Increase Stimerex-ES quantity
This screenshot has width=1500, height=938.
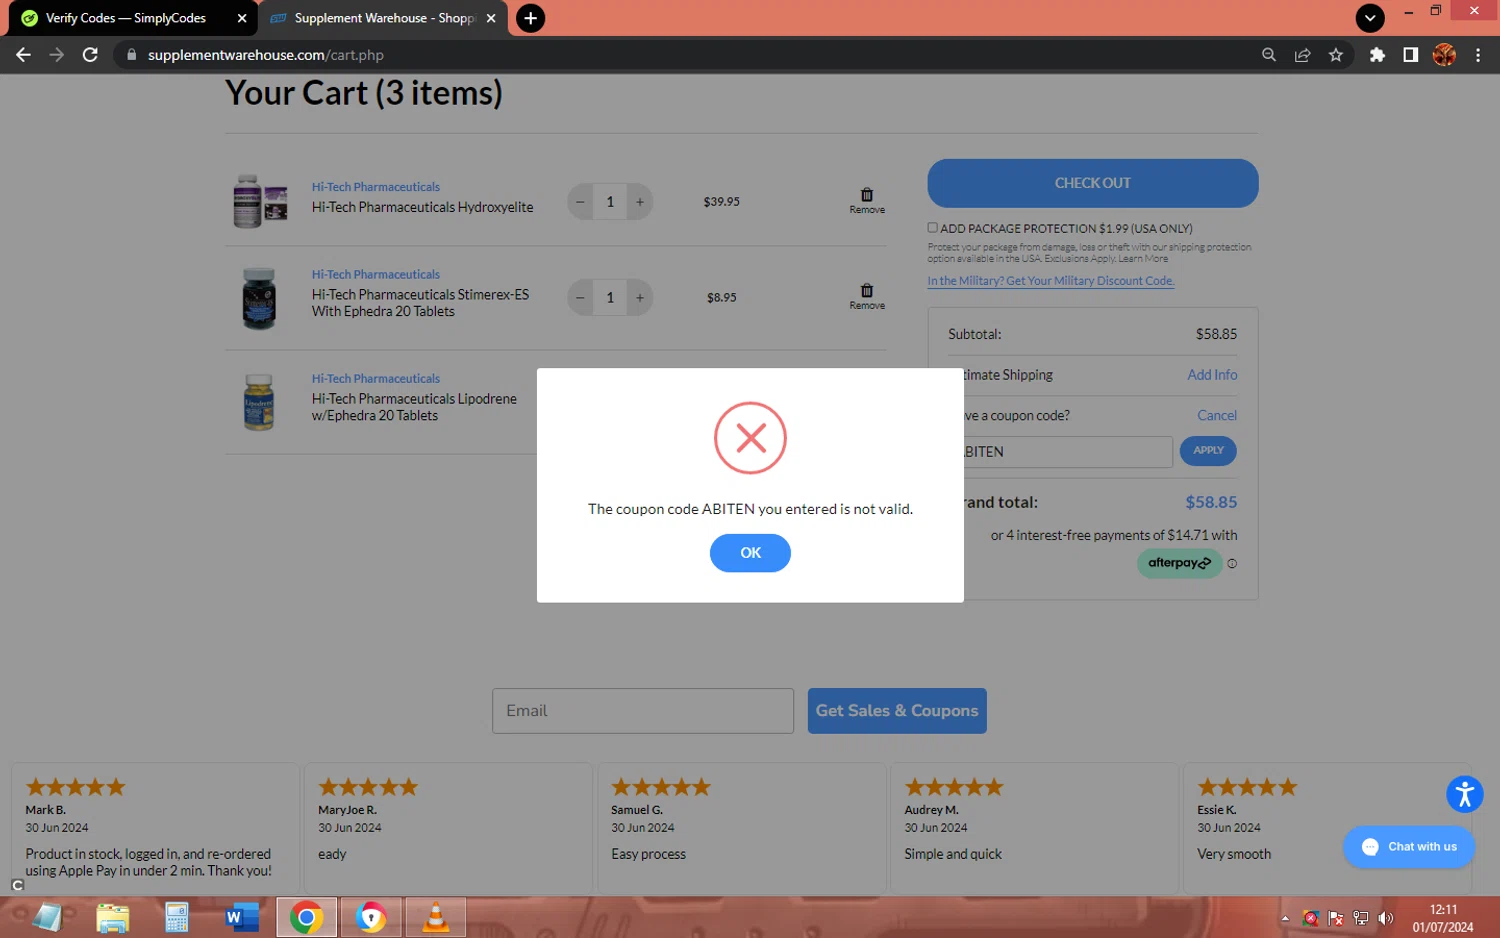[x=640, y=298]
